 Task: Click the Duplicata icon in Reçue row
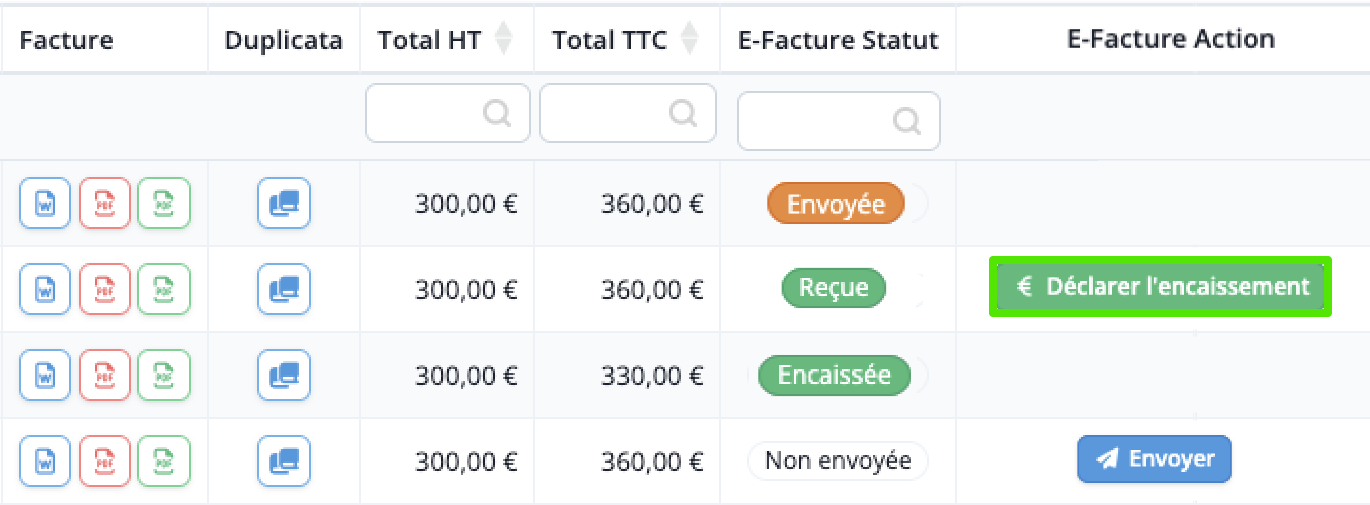pos(284,290)
